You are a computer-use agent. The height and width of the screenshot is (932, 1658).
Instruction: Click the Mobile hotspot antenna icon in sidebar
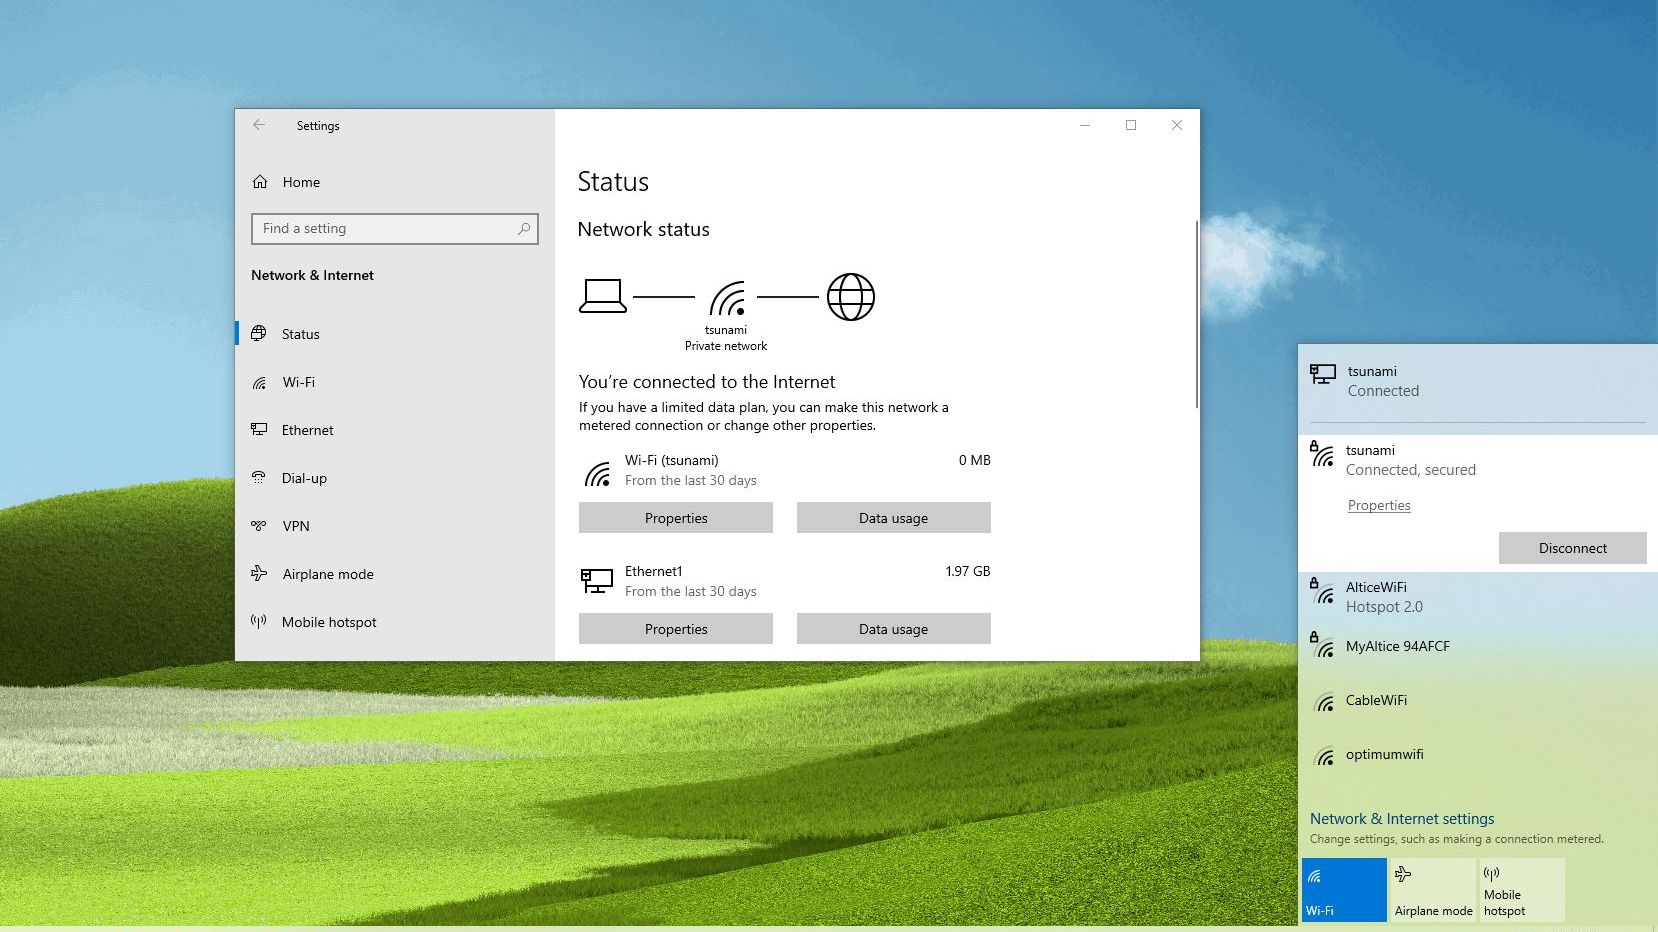click(259, 621)
